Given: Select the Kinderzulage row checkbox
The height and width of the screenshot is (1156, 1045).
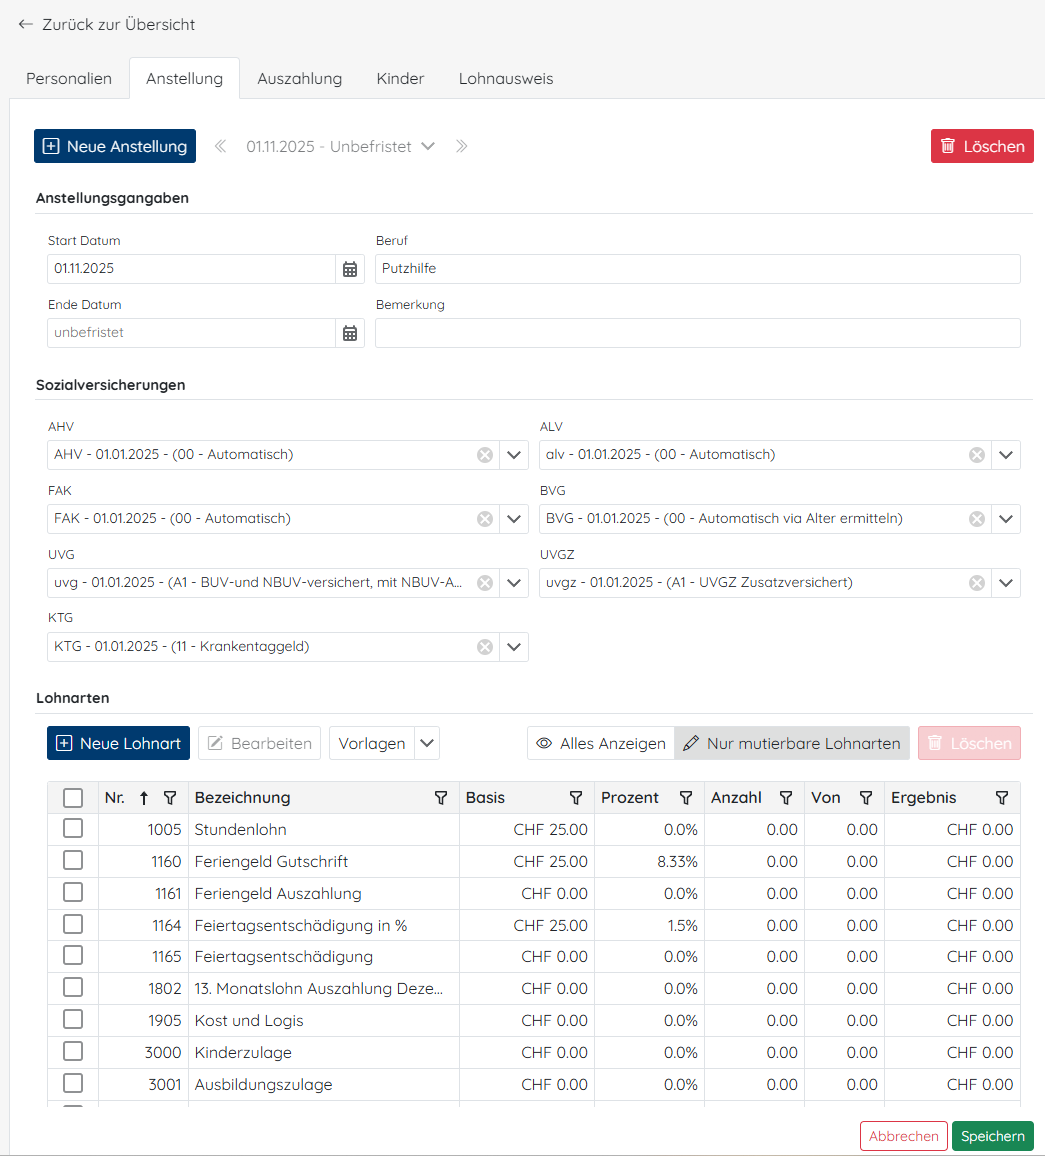Looking at the screenshot, I should (x=73, y=1052).
